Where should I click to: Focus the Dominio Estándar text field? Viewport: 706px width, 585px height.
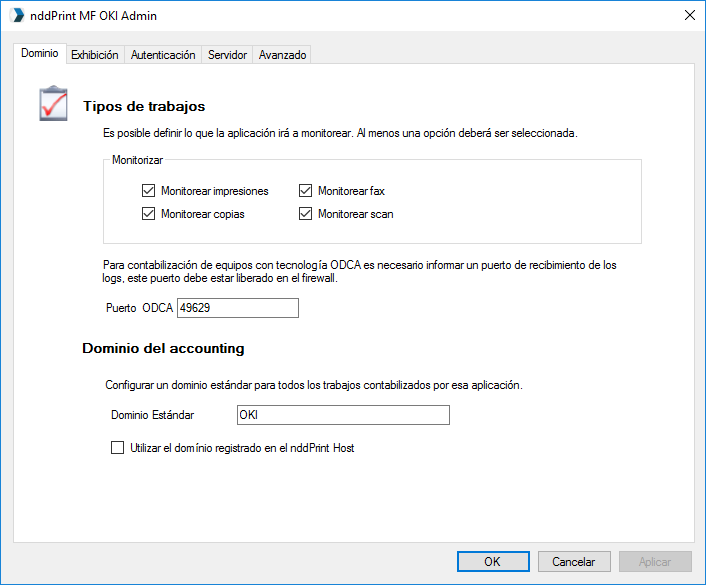tap(343, 415)
